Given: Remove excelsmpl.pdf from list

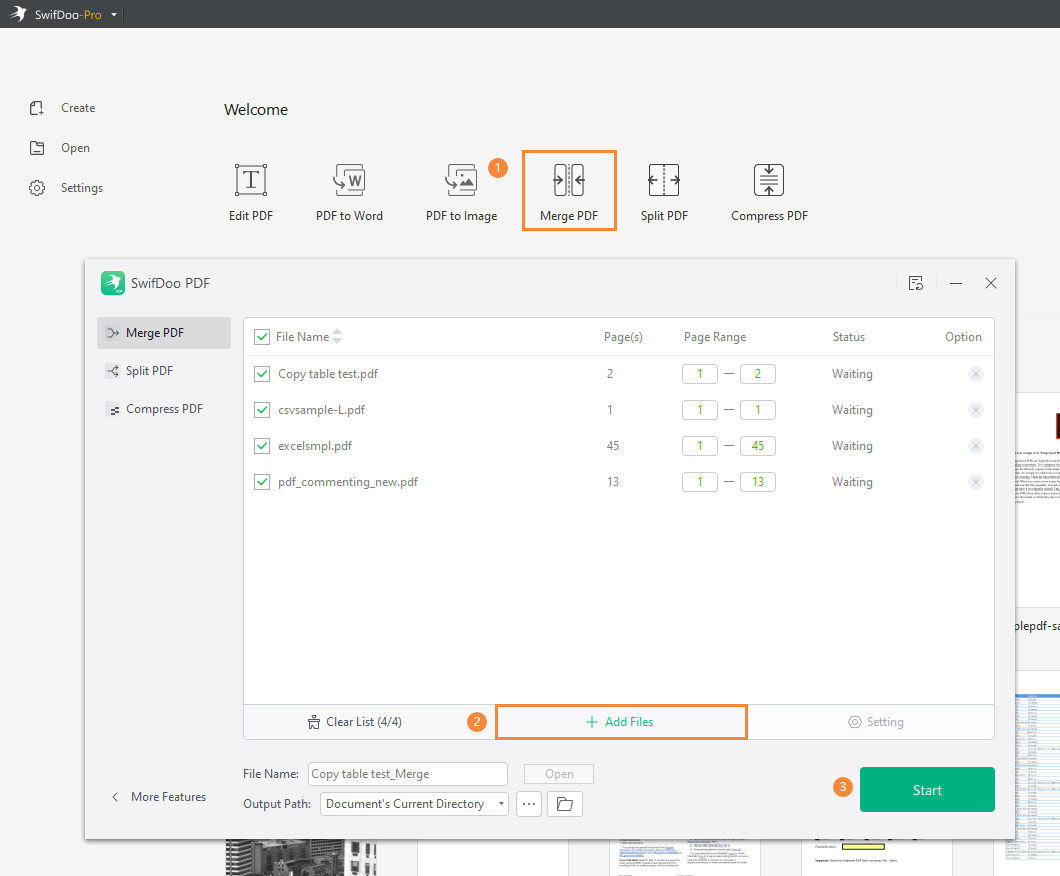Looking at the screenshot, I should point(975,445).
